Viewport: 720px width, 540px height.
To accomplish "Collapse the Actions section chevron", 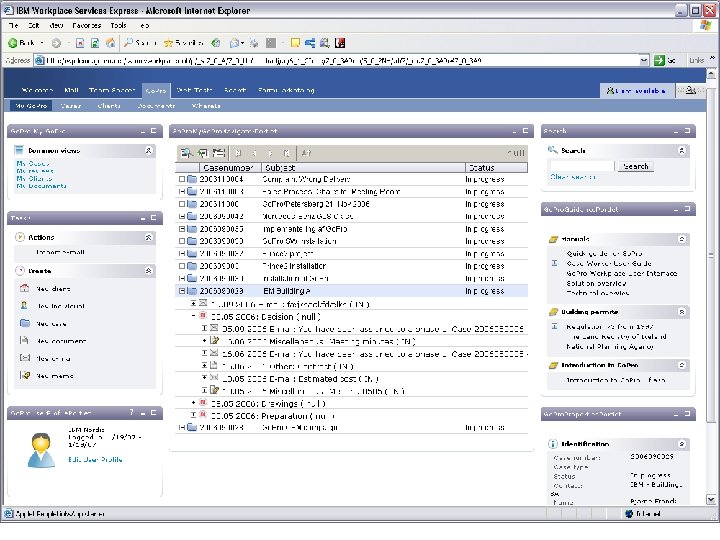I will [x=148, y=237].
